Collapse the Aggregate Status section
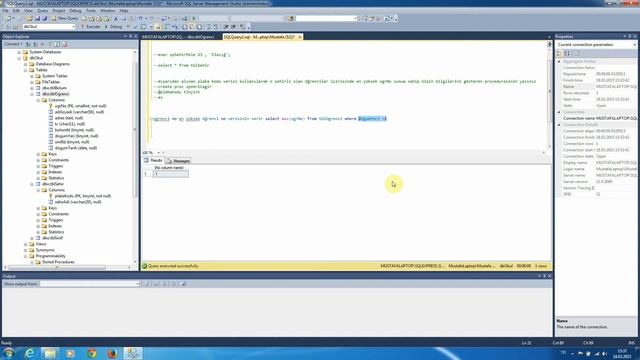 click(x=559, y=62)
